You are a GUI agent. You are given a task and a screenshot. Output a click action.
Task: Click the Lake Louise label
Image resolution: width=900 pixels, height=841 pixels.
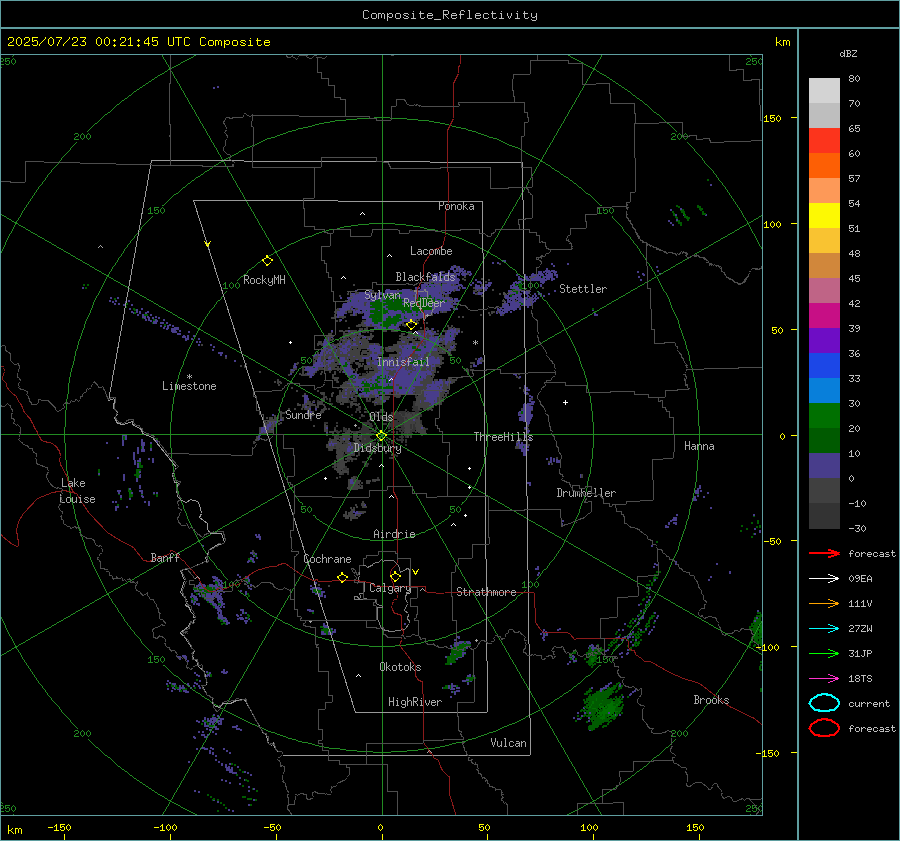tap(77, 491)
